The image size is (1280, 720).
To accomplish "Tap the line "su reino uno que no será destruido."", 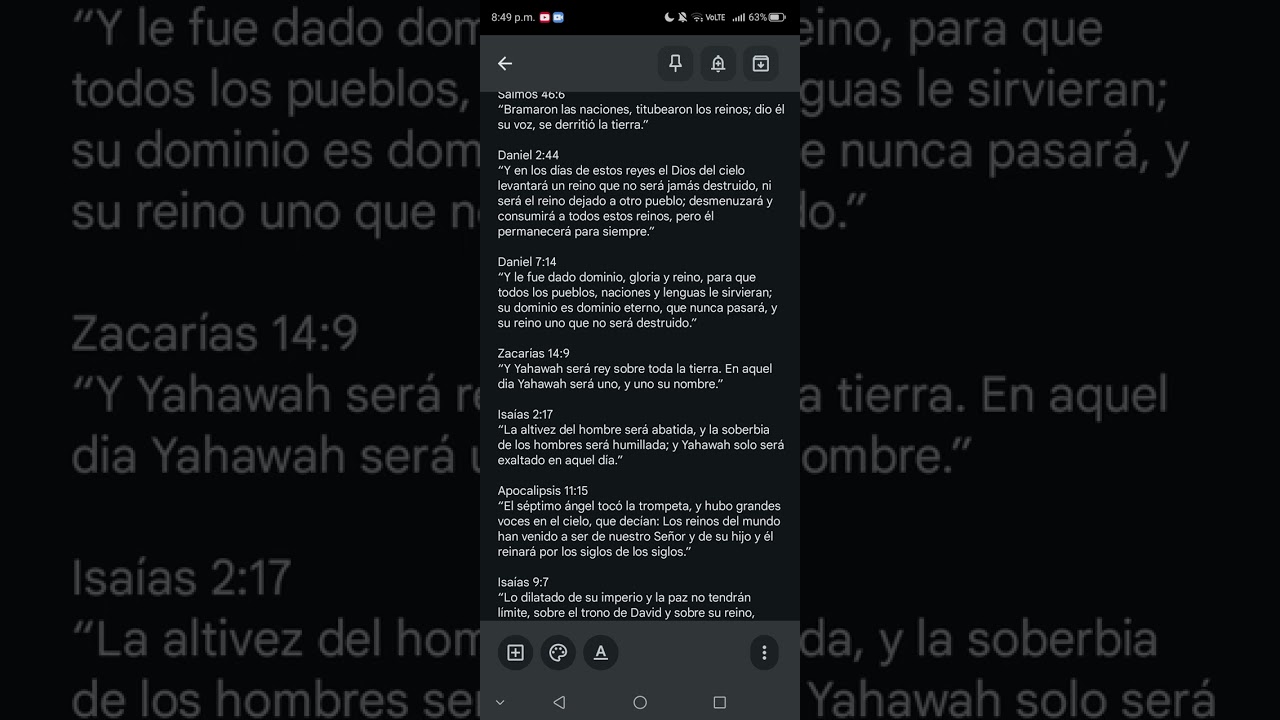I will tap(597, 323).
